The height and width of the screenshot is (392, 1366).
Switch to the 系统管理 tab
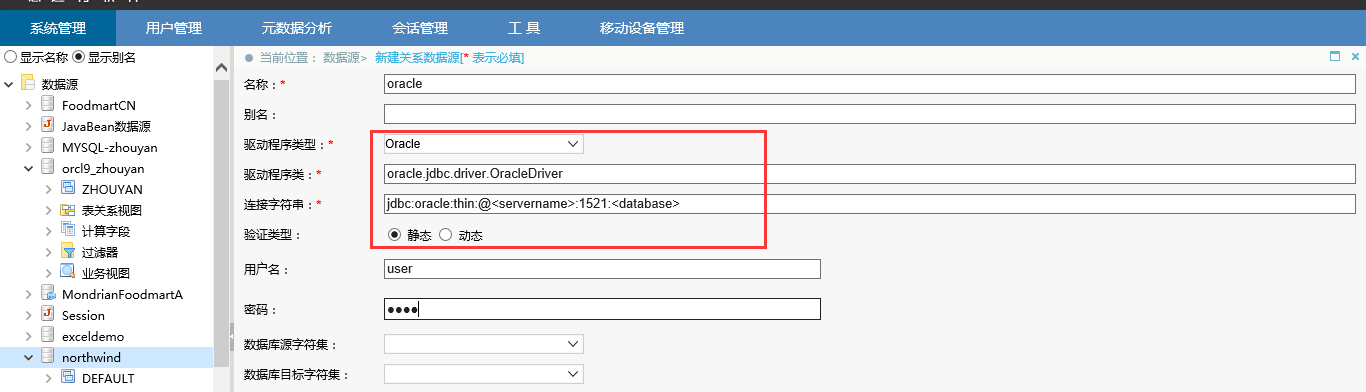tap(58, 28)
